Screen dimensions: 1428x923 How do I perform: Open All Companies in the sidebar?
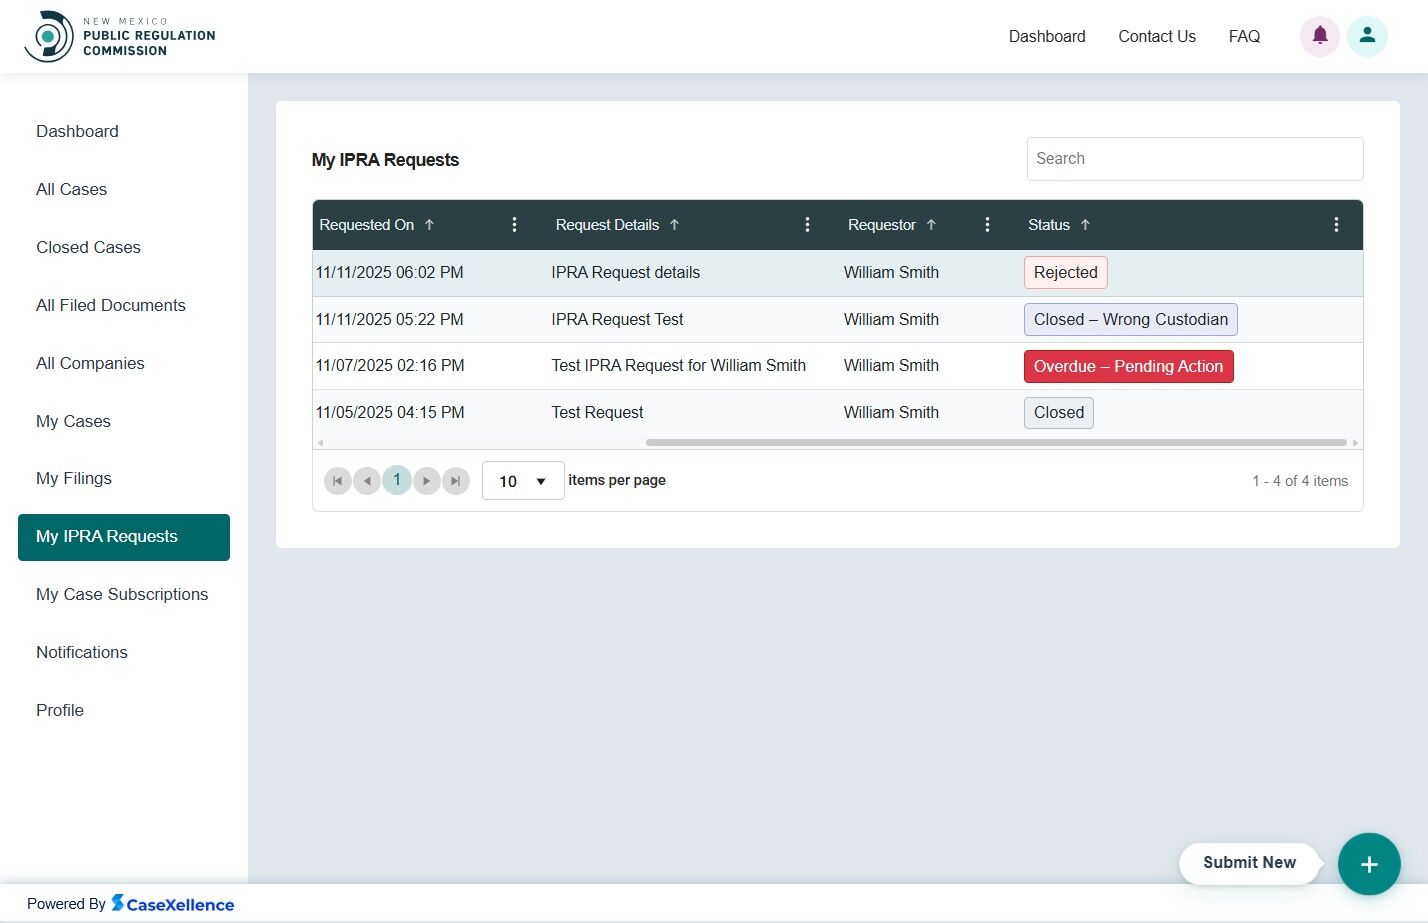click(x=90, y=363)
